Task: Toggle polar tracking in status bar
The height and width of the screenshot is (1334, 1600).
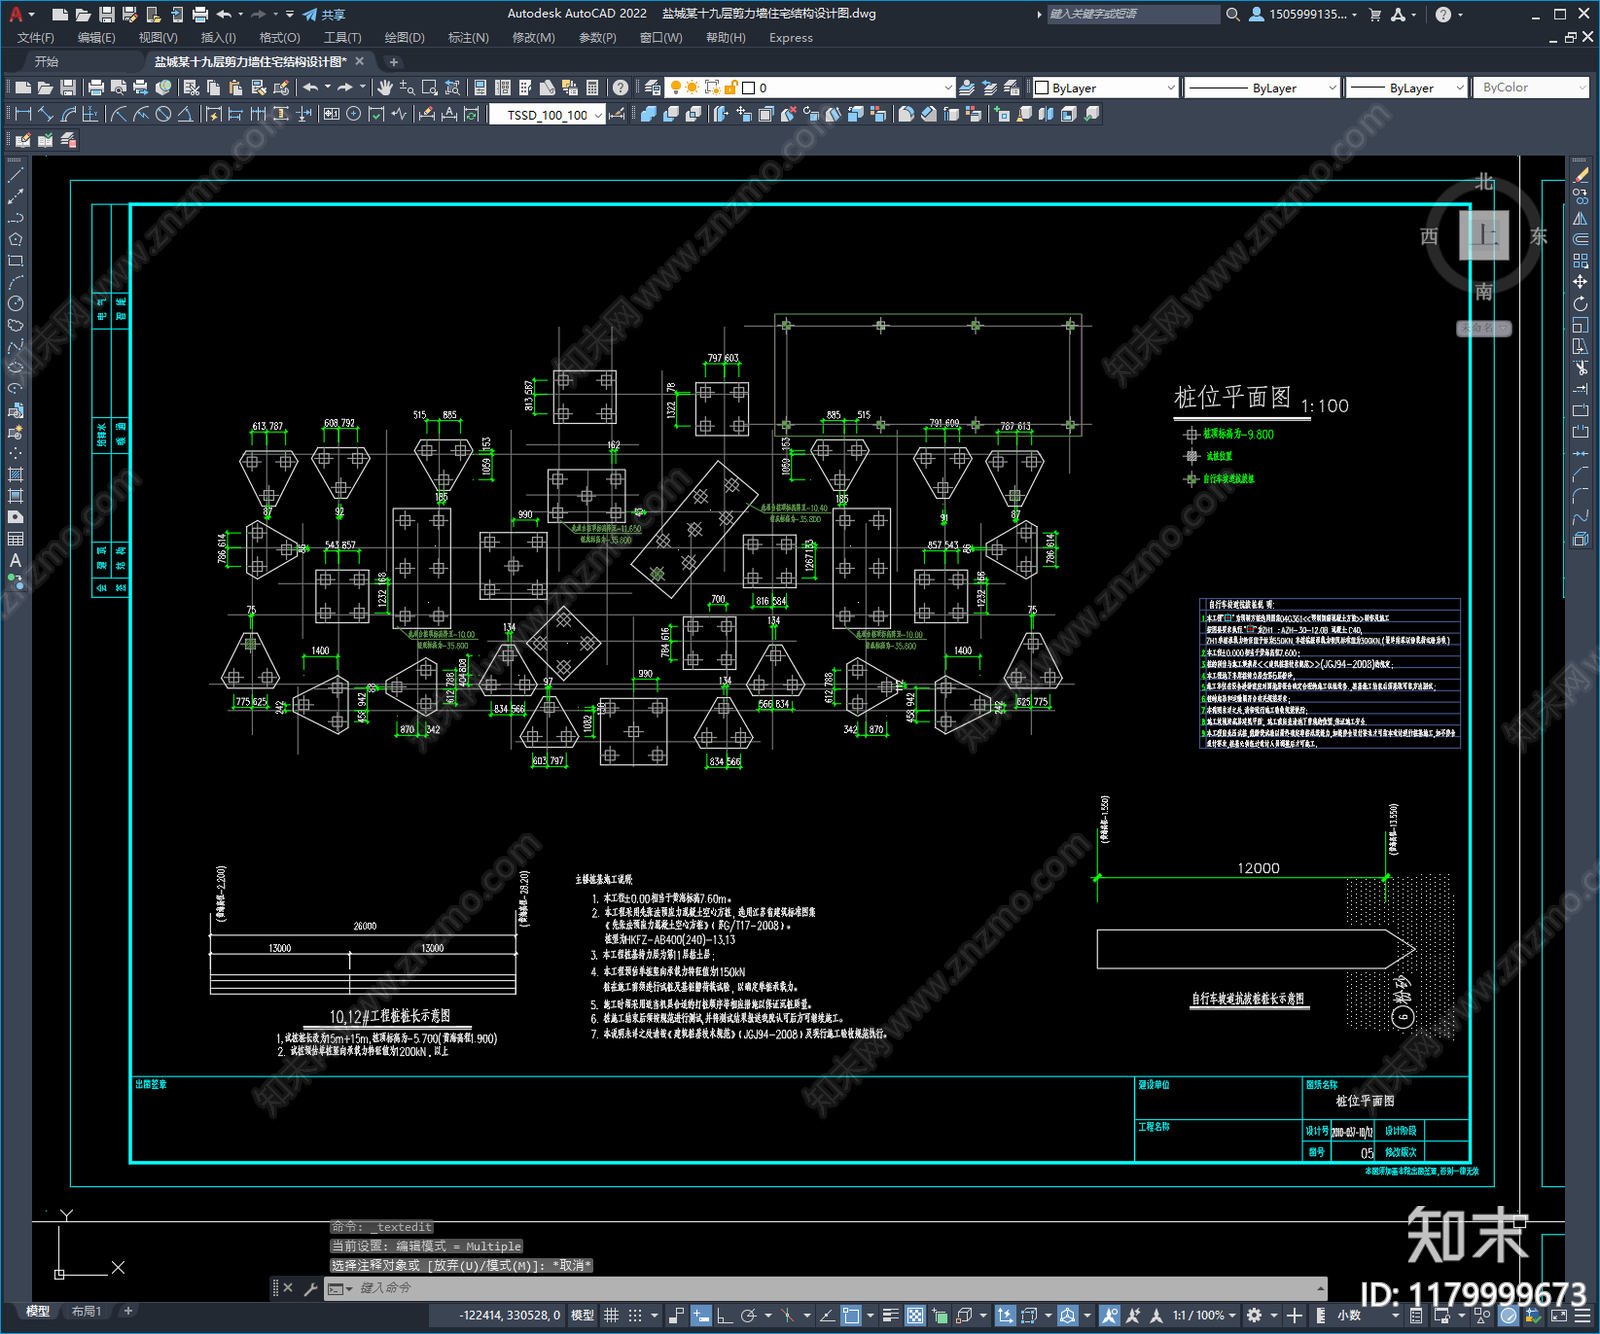Action: coord(748,1315)
